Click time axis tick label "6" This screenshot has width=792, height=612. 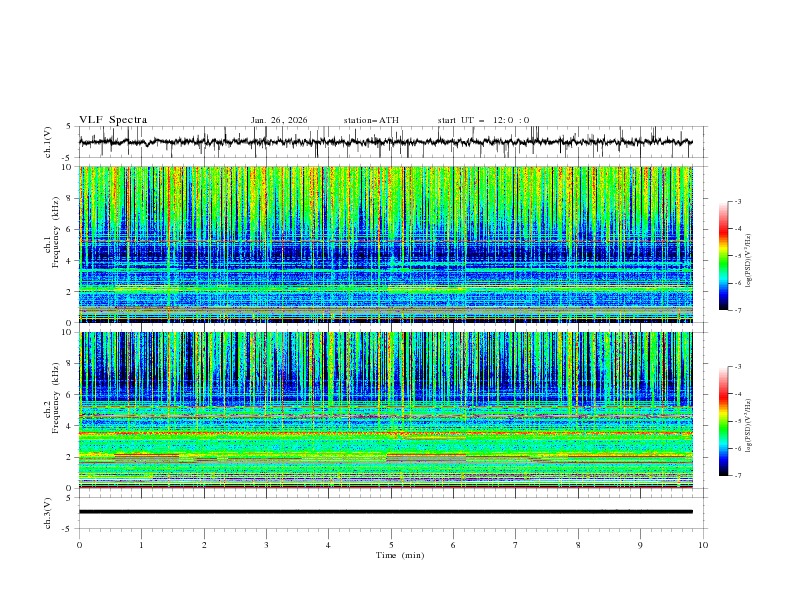(x=453, y=545)
